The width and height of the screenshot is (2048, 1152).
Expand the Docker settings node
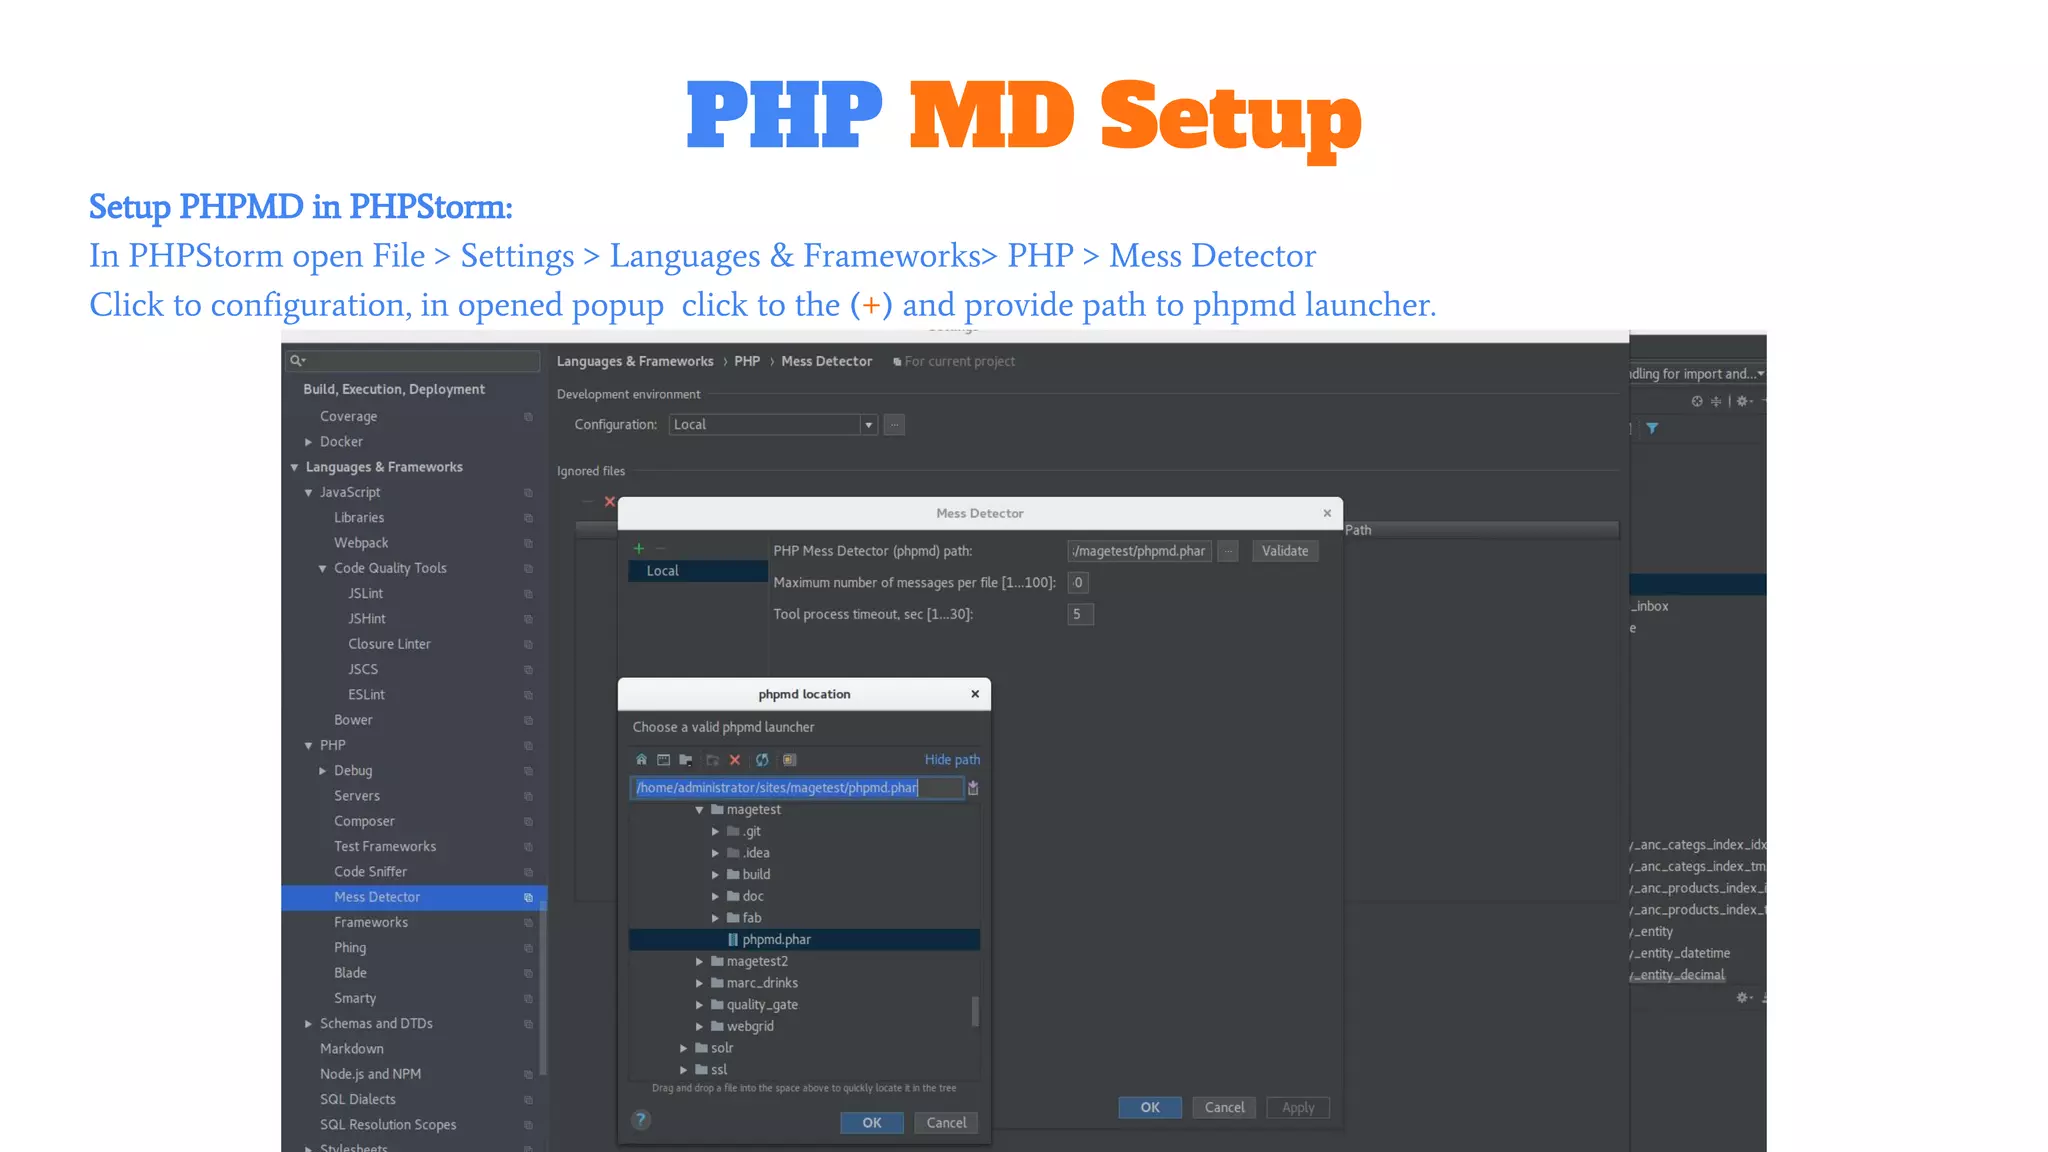pyautogui.click(x=309, y=442)
